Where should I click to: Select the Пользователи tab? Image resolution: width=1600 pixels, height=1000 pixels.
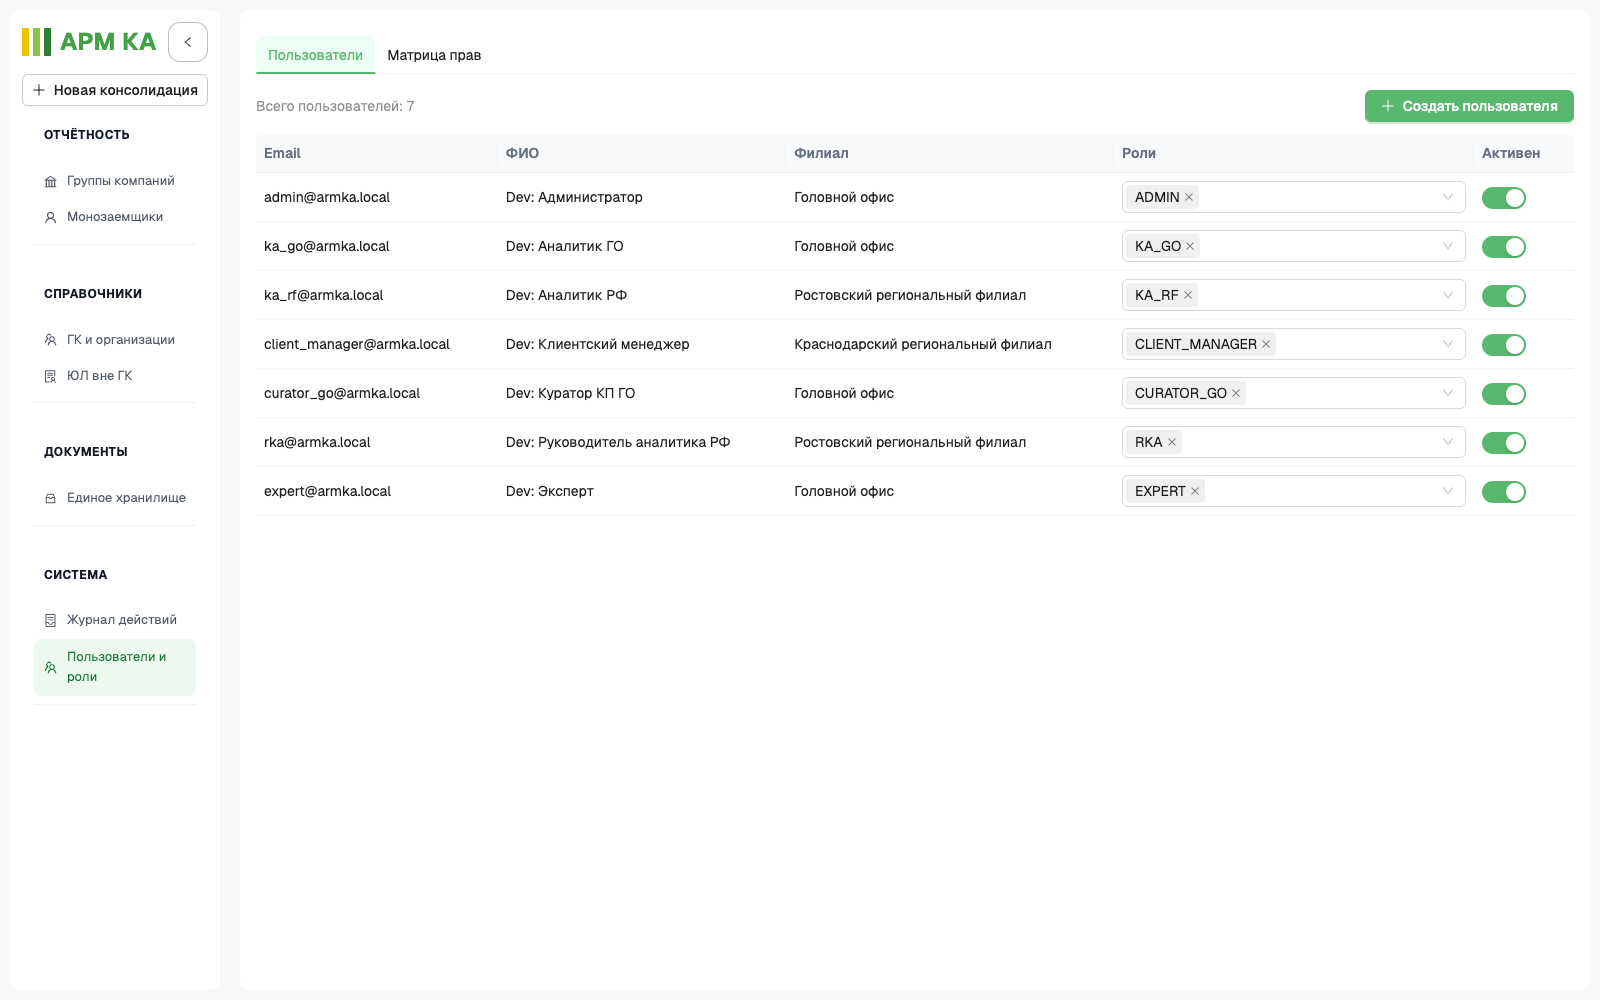(315, 55)
